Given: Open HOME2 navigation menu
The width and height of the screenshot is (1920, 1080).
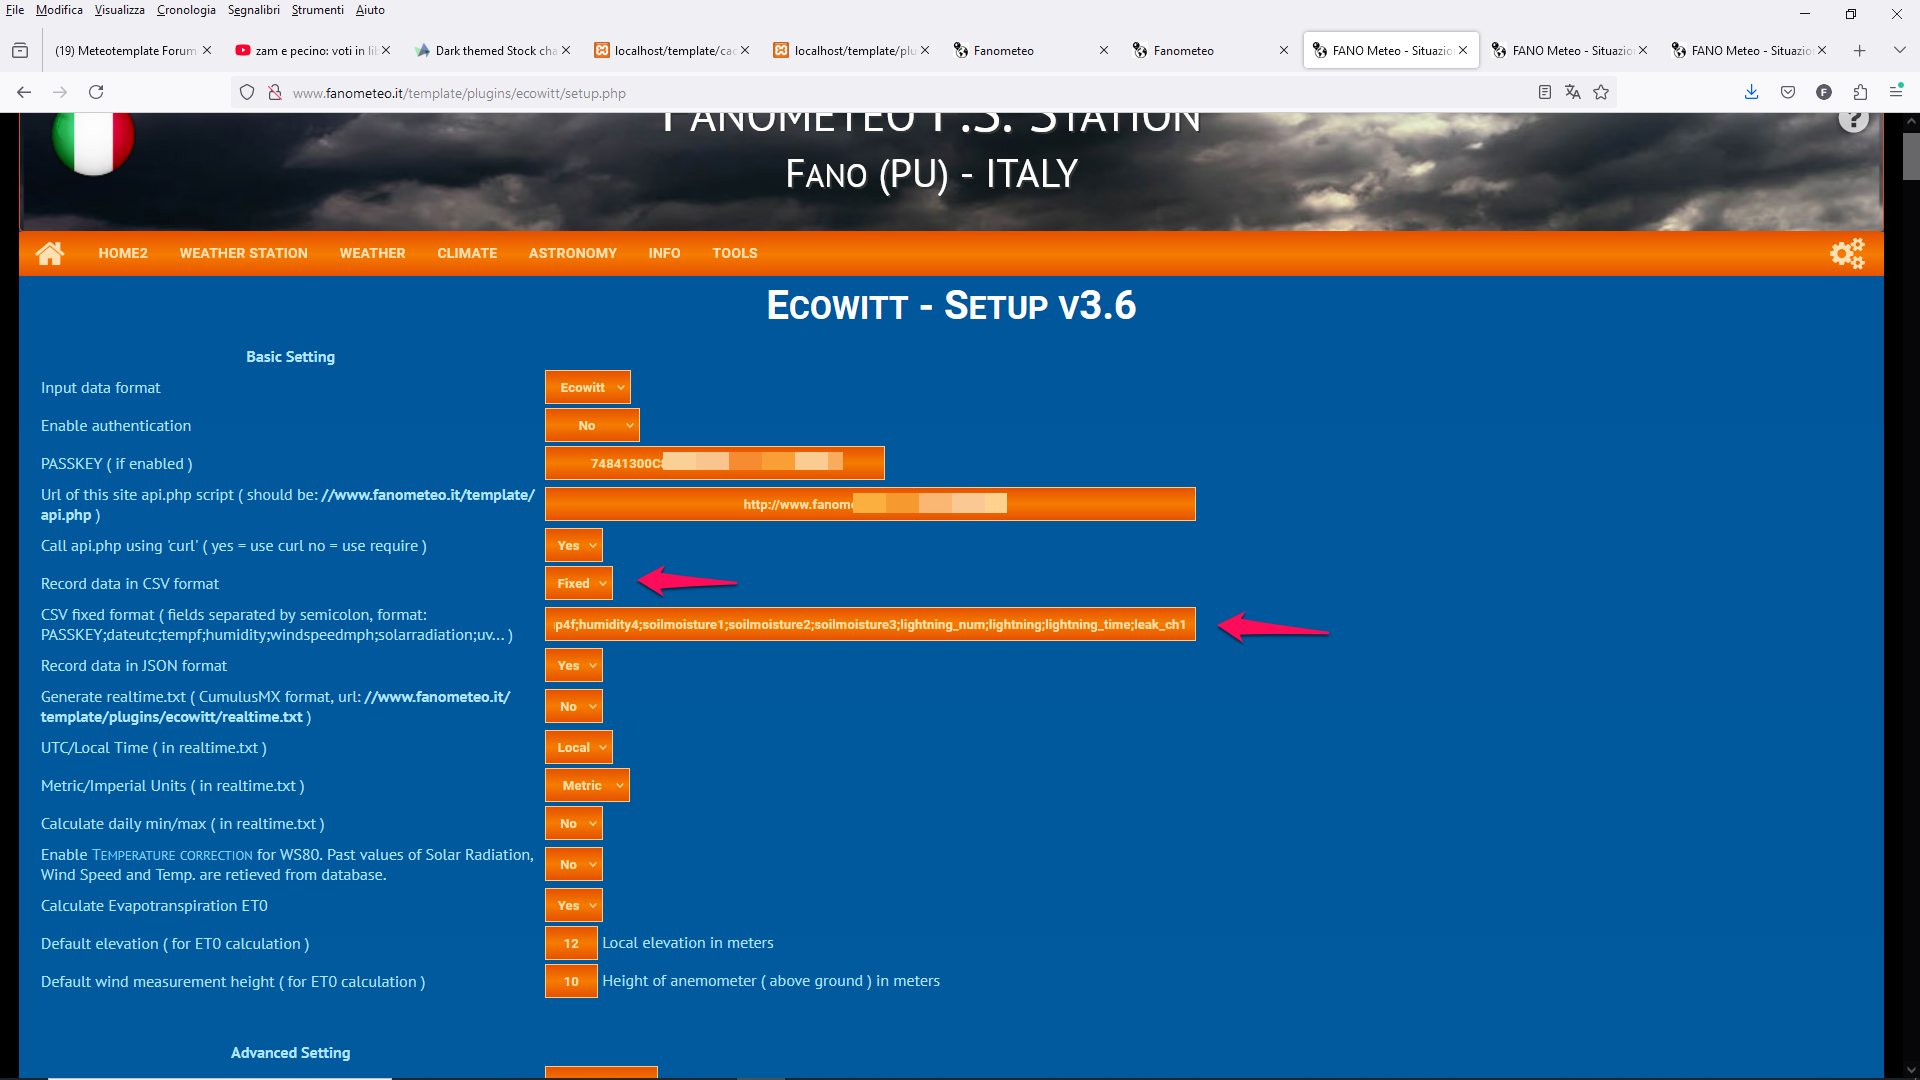Looking at the screenshot, I should click(123, 253).
